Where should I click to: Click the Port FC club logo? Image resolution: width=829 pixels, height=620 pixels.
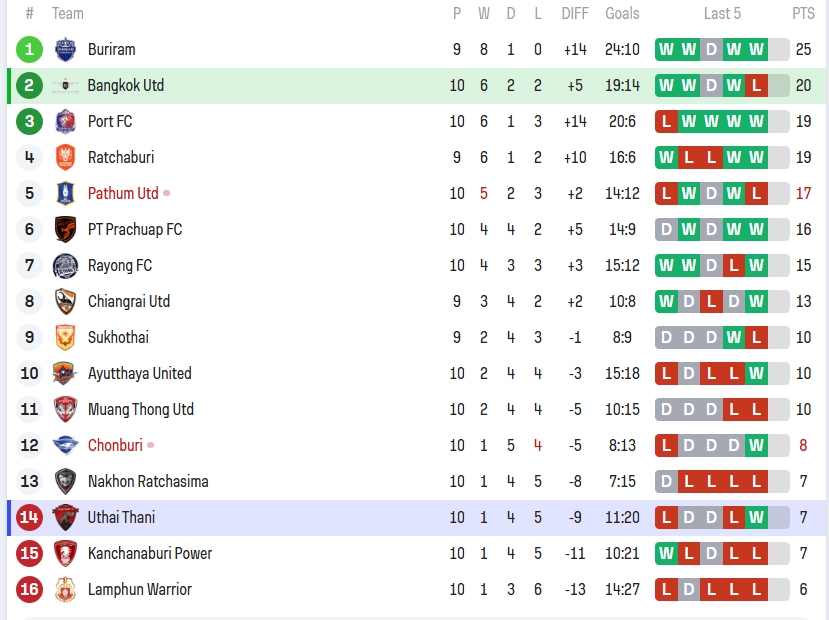[65, 121]
